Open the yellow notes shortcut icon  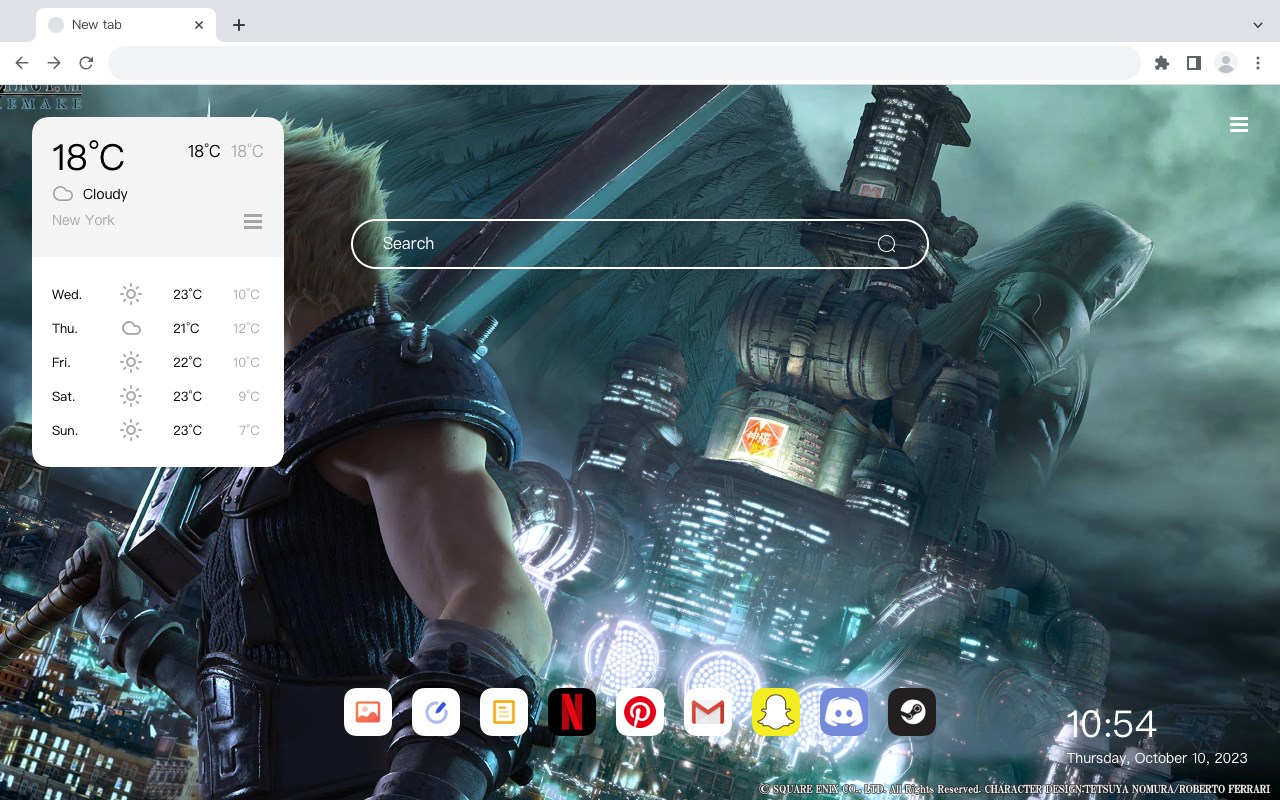(x=504, y=712)
